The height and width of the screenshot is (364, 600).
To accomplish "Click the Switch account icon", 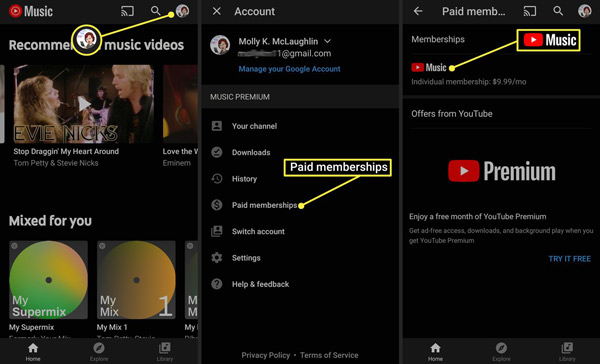I will [217, 231].
